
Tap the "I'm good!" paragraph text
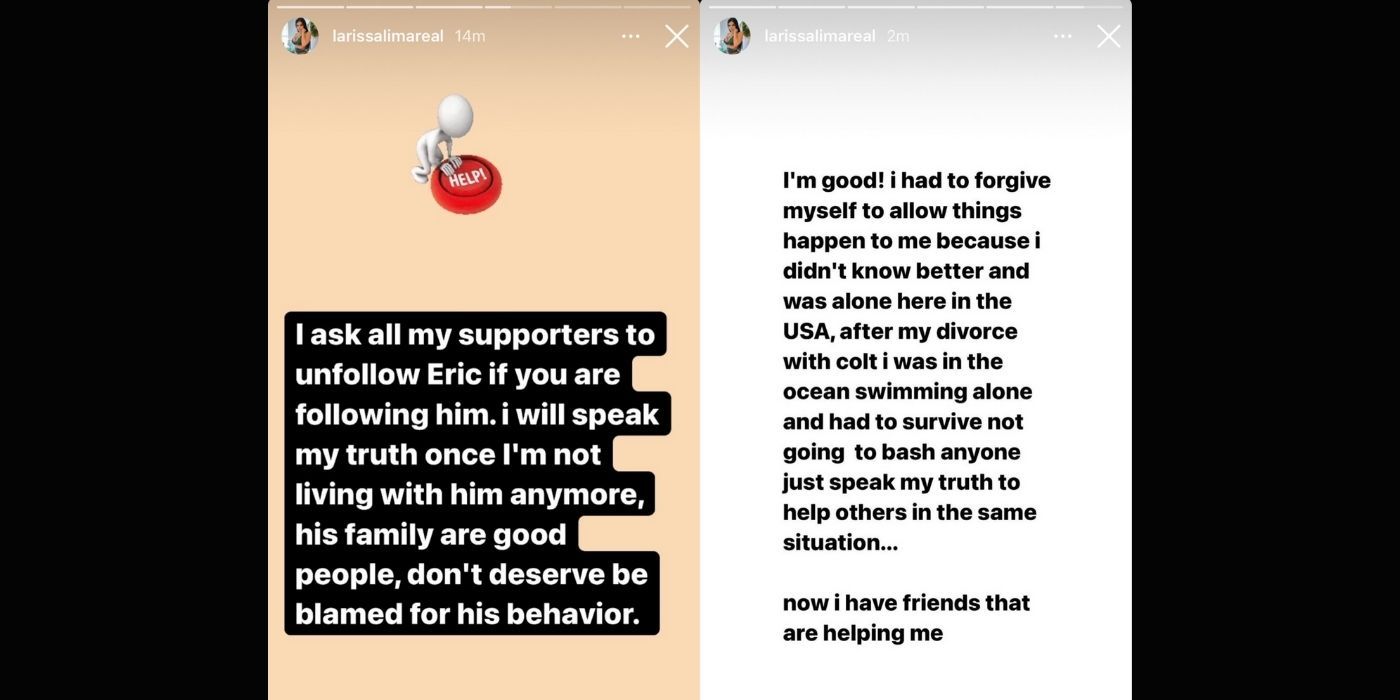coord(916,361)
